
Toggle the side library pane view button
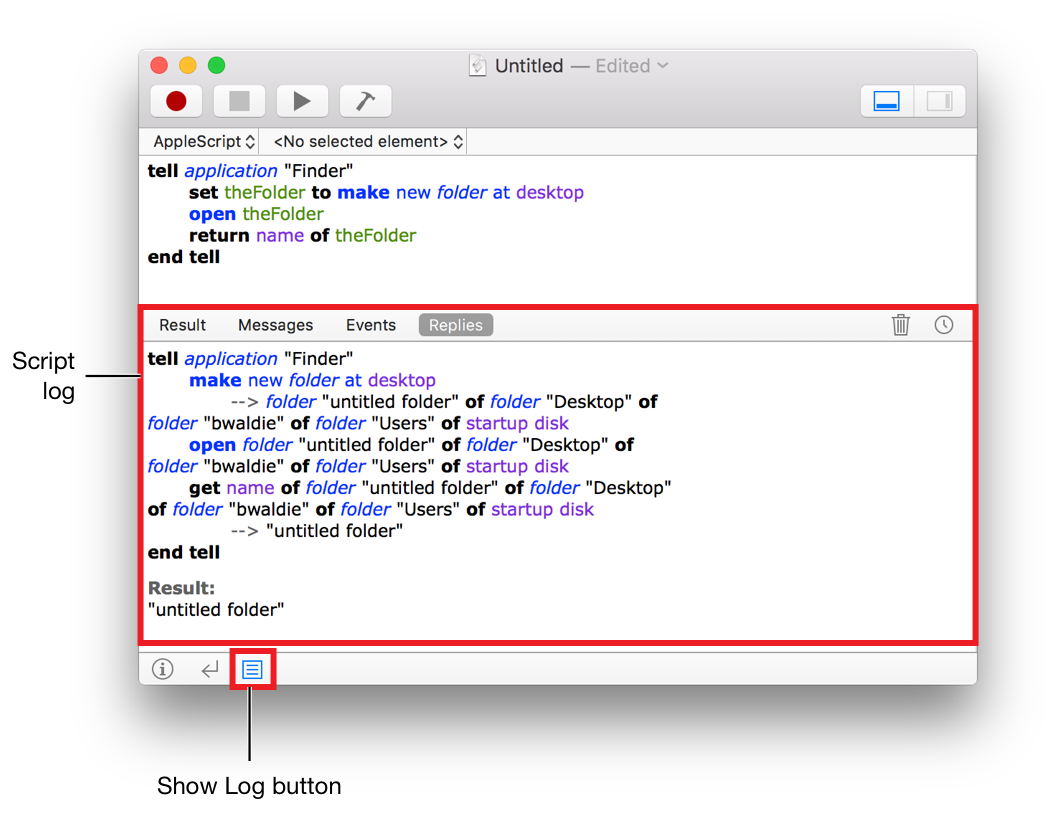(939, 101)
